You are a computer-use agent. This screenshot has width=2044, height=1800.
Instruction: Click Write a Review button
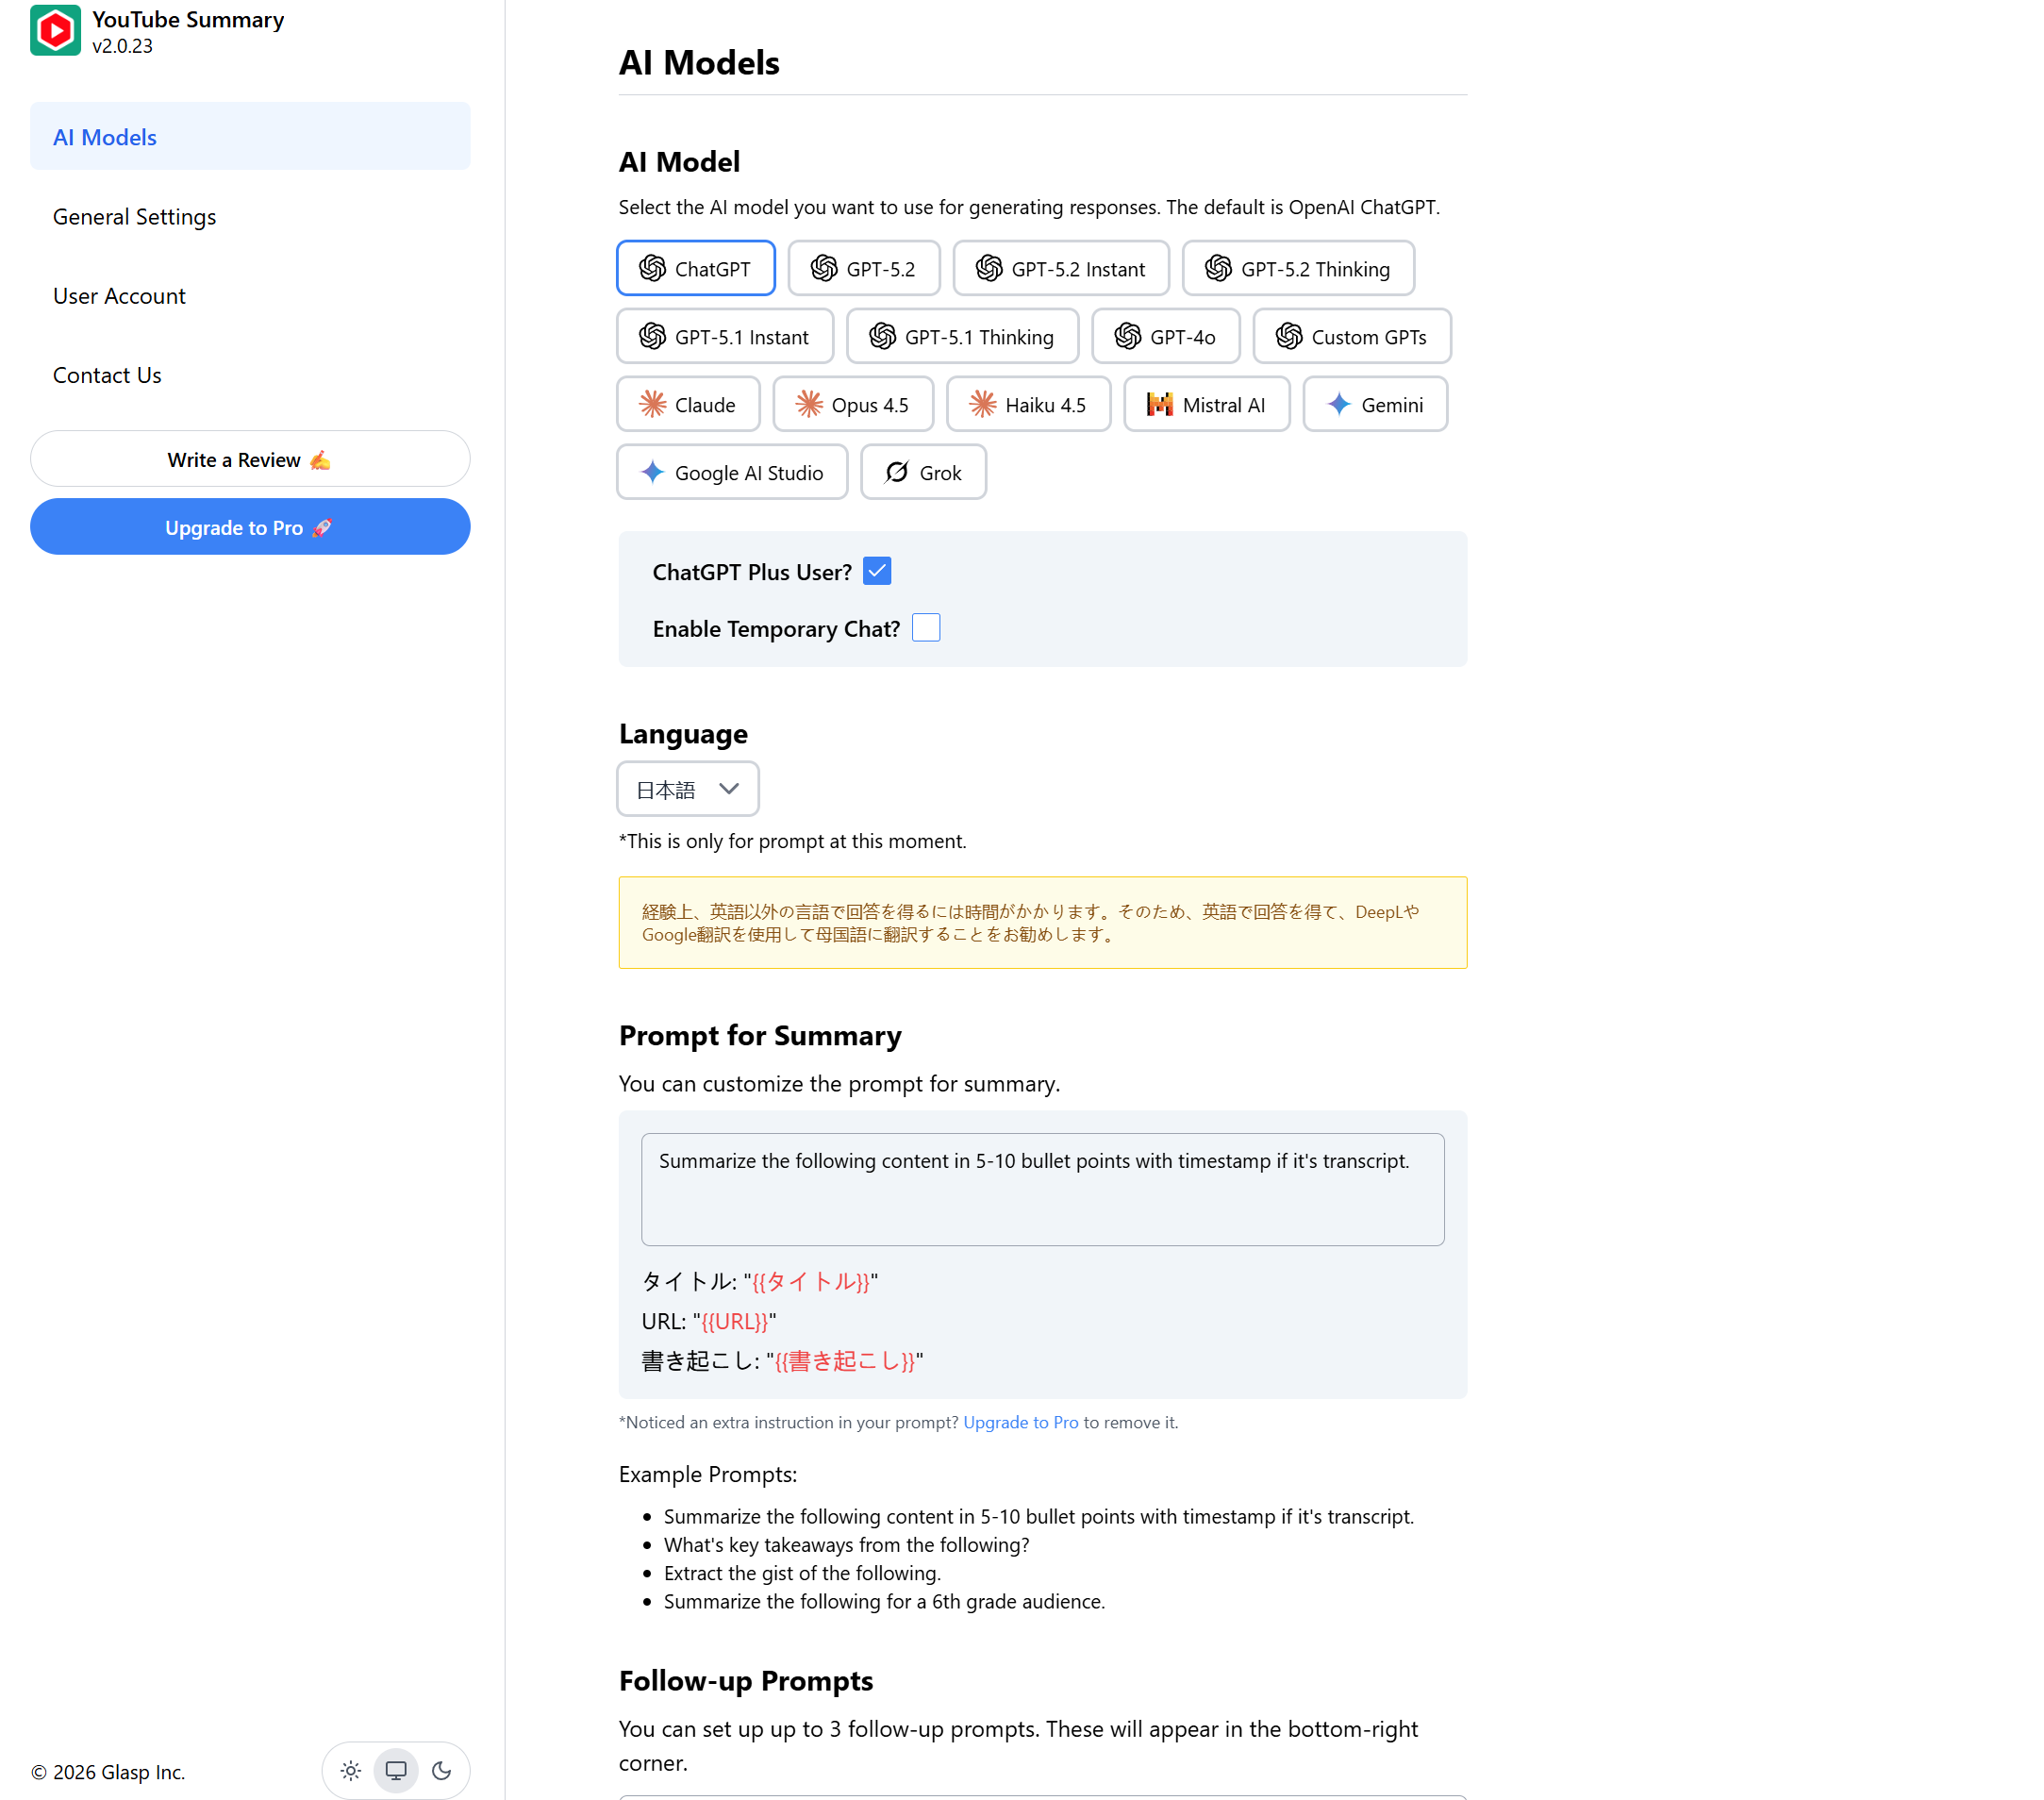pos(249,459)
